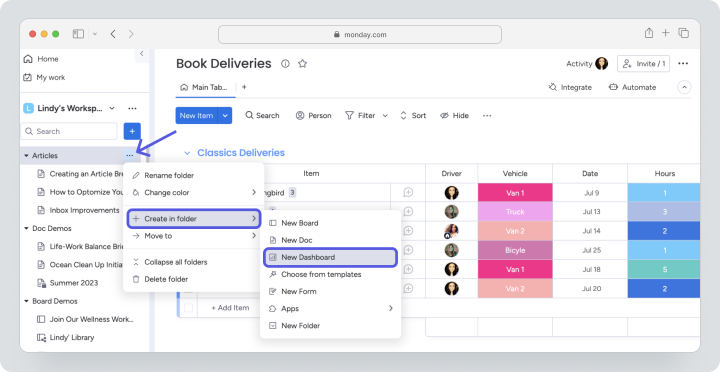Collapse the Board Demos folder

pos(26,301)
